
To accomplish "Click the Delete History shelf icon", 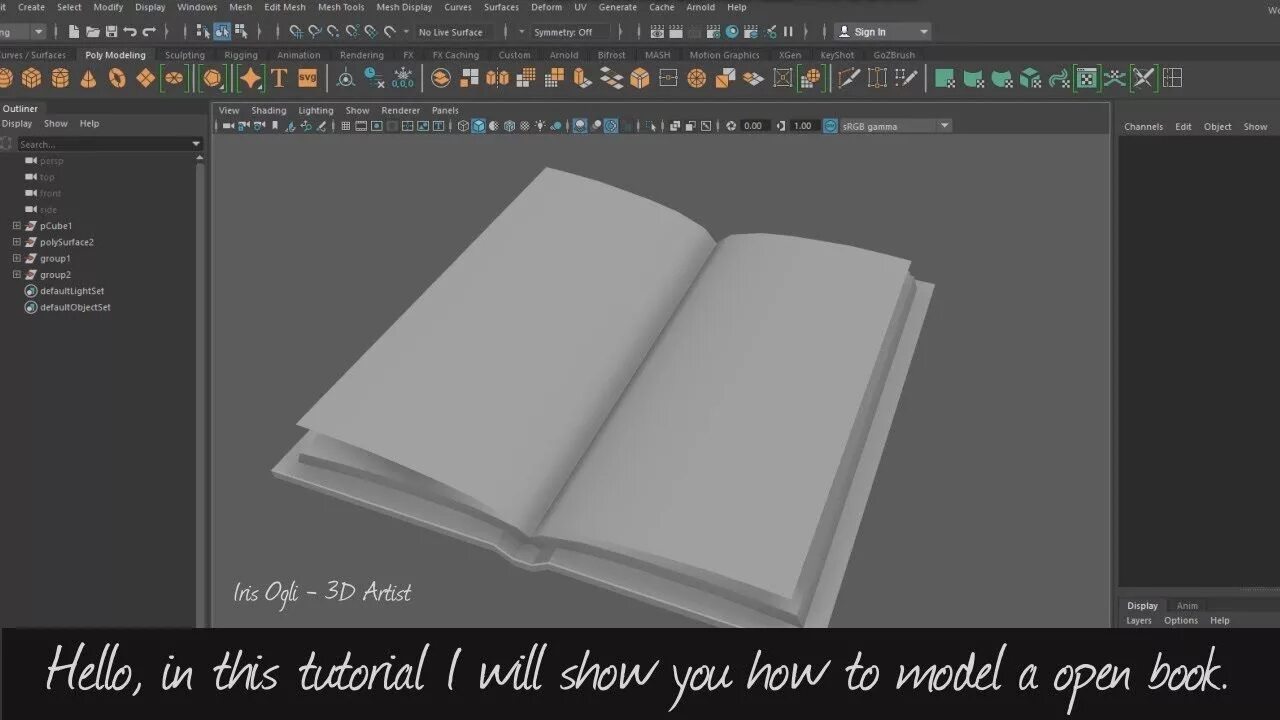I will pyautogui.click(x=374, y=78).
